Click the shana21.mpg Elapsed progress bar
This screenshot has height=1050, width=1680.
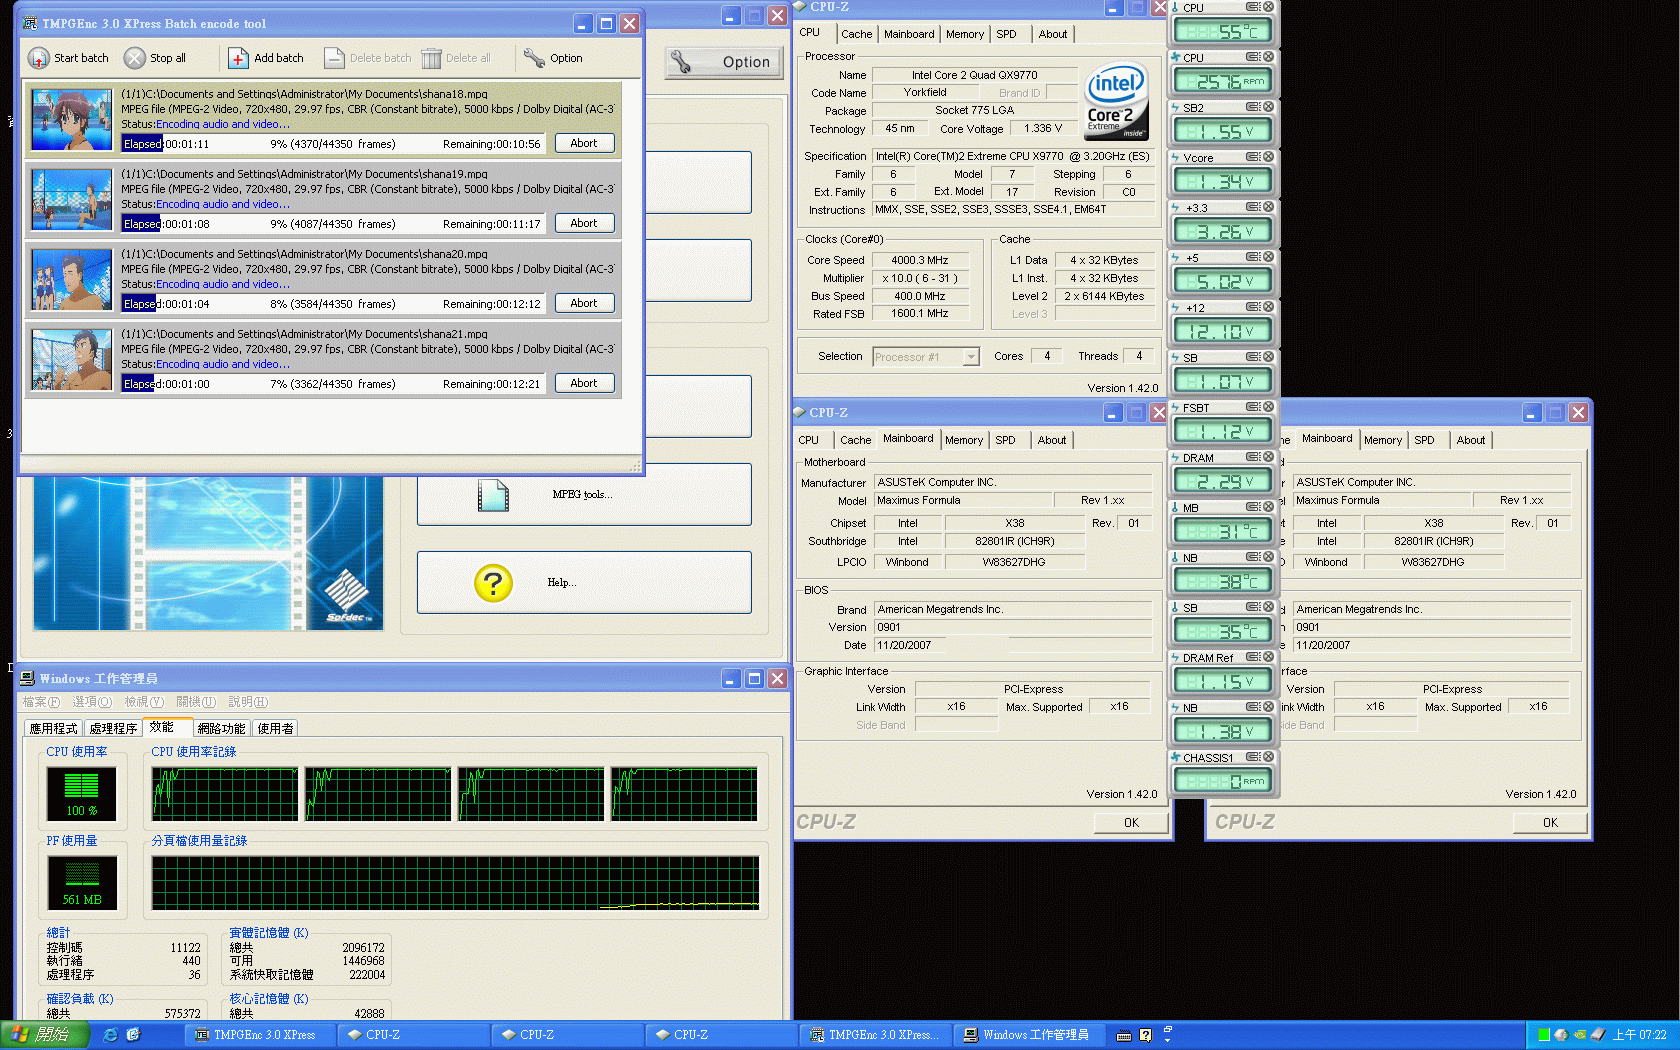(x=333, y=384)
